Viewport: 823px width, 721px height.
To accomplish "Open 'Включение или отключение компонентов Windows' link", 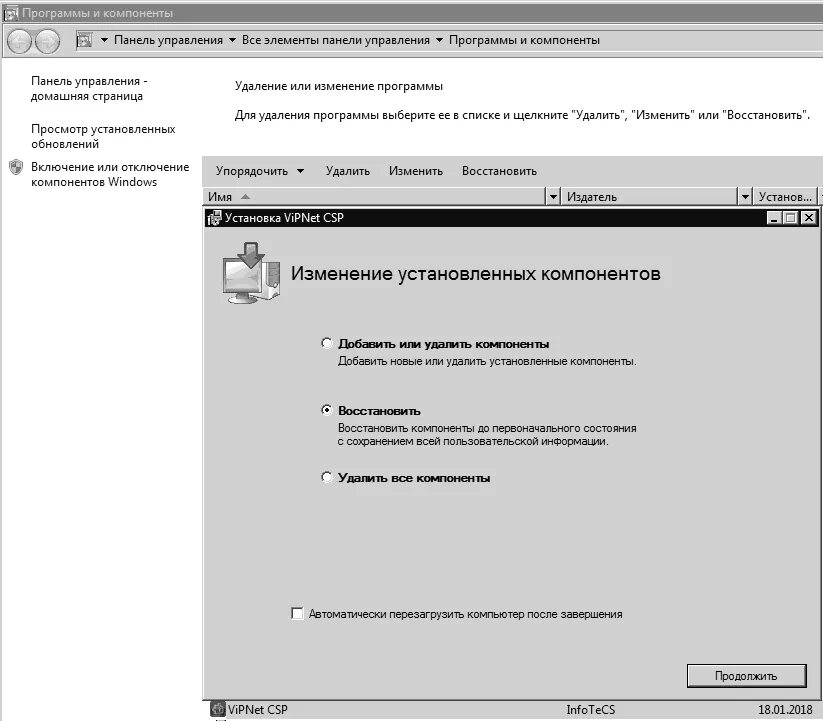I will pyautogui.click(x=110, y=174).
